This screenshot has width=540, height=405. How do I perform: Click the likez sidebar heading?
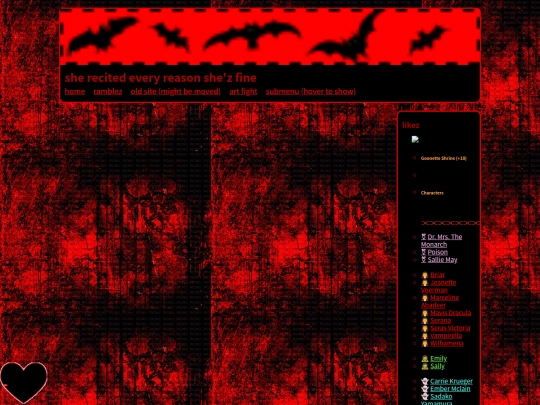[x=411, y=125]
